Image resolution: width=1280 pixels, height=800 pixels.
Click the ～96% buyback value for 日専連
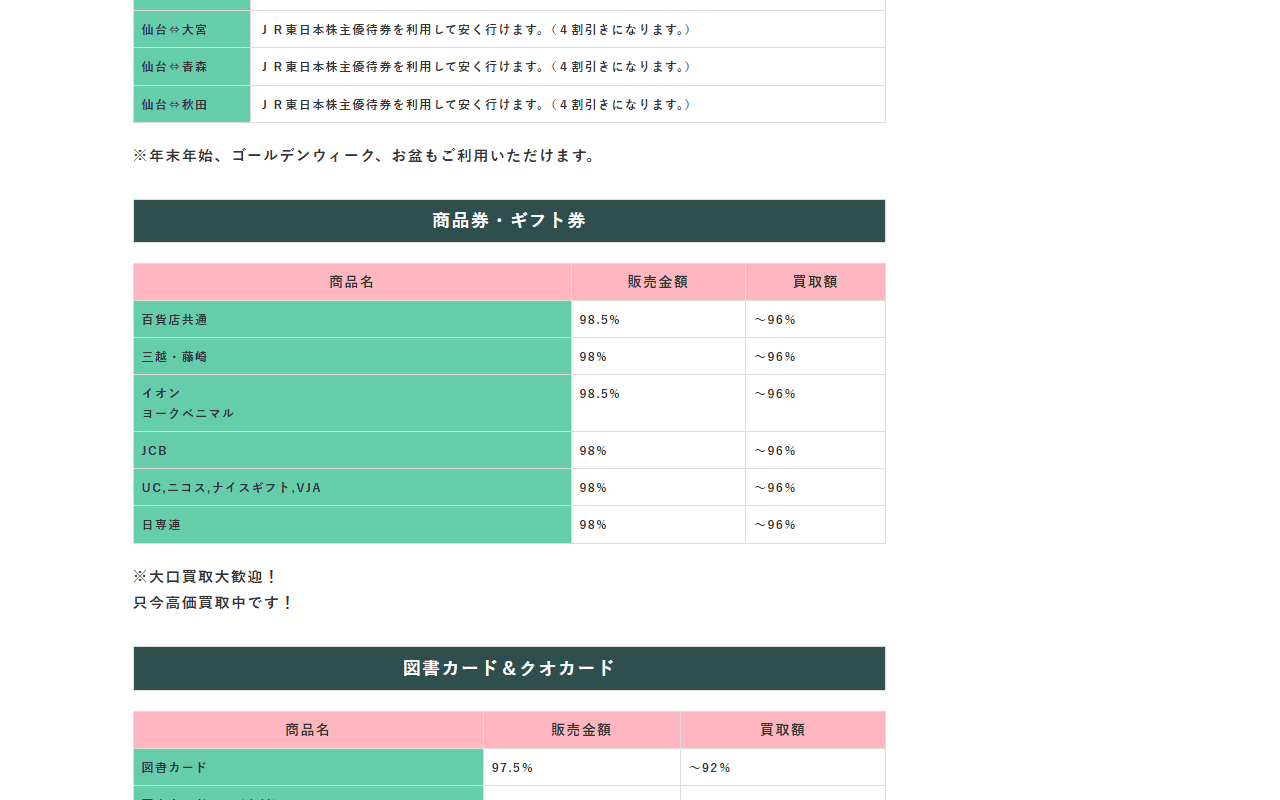point(775,525)
